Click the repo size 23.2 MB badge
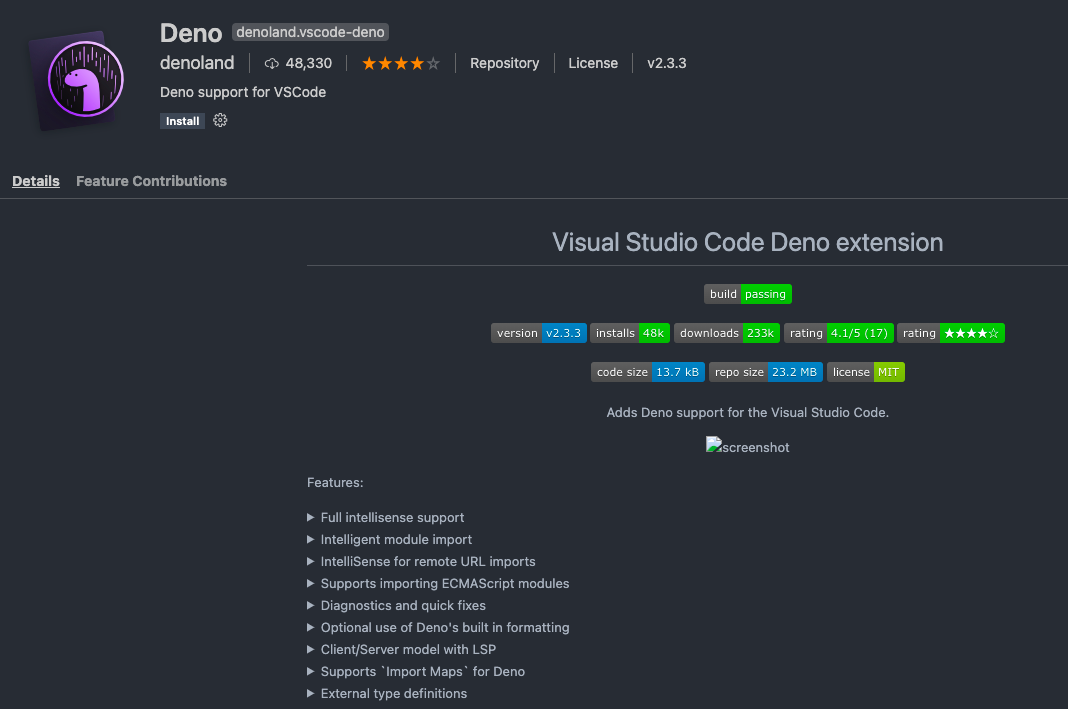Viewport: 1068px width, 709px height. click(766, 372)
